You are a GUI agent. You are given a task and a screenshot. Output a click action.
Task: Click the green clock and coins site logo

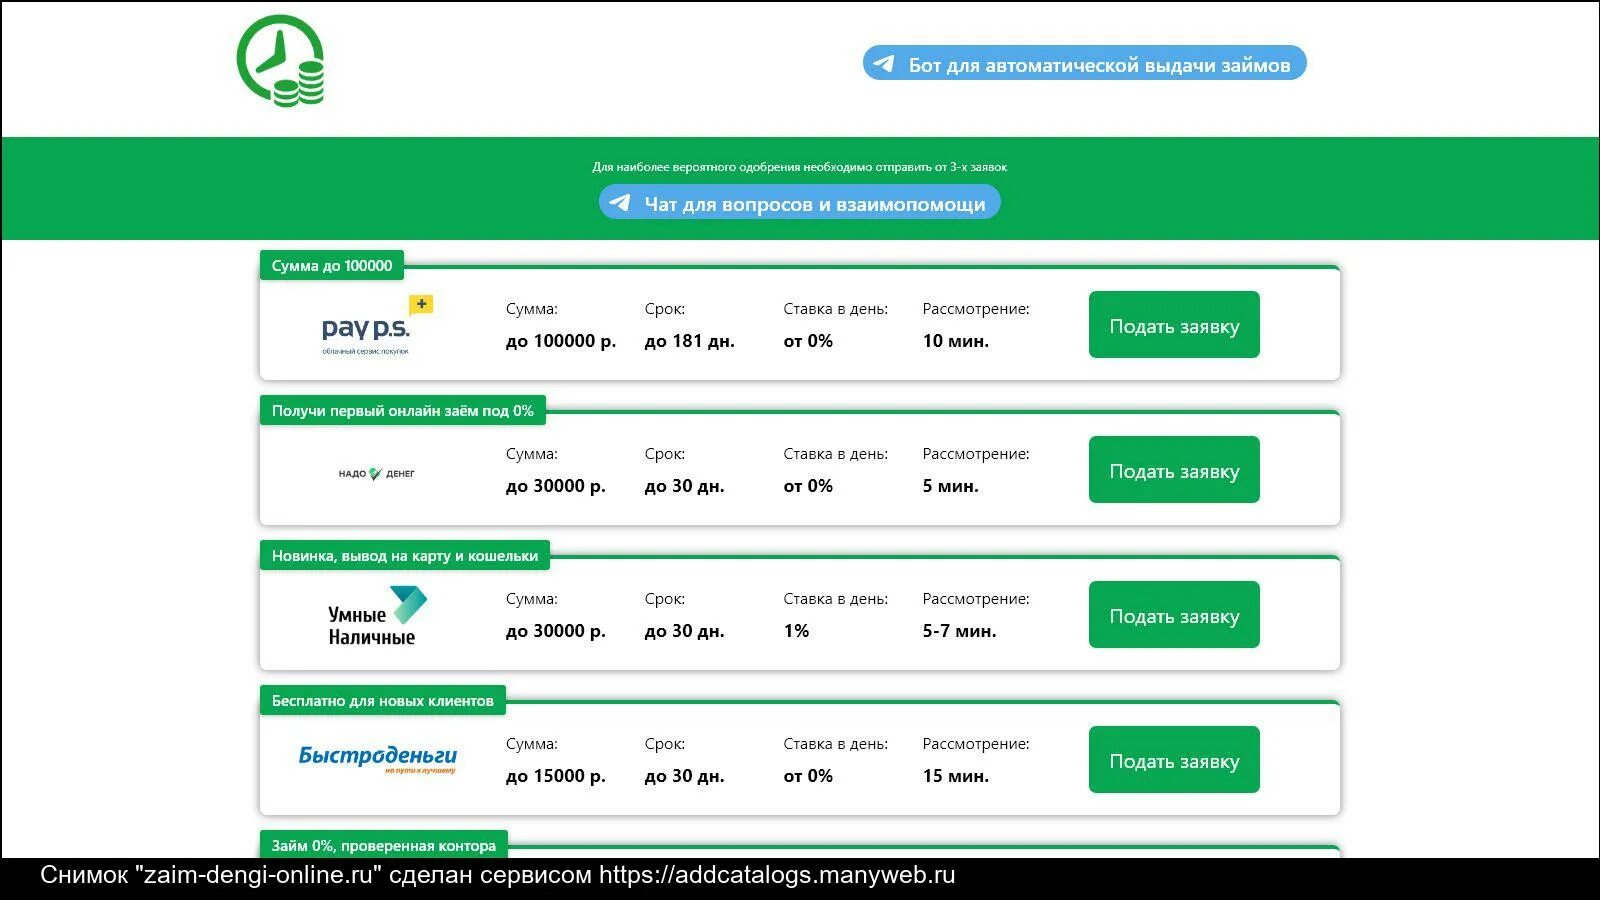(x=281, y=61)
